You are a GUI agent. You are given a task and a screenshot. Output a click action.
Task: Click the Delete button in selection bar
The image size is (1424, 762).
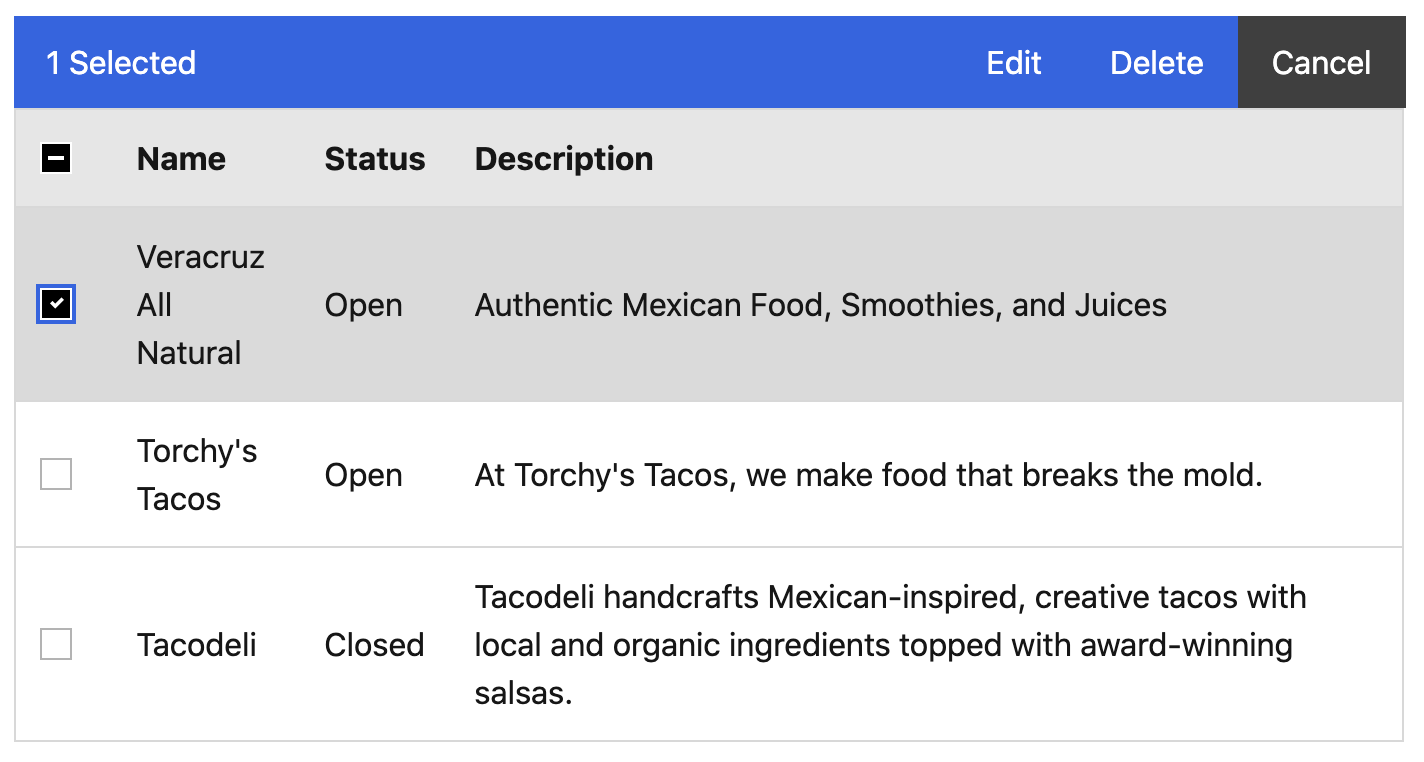tap(1156, 63)
